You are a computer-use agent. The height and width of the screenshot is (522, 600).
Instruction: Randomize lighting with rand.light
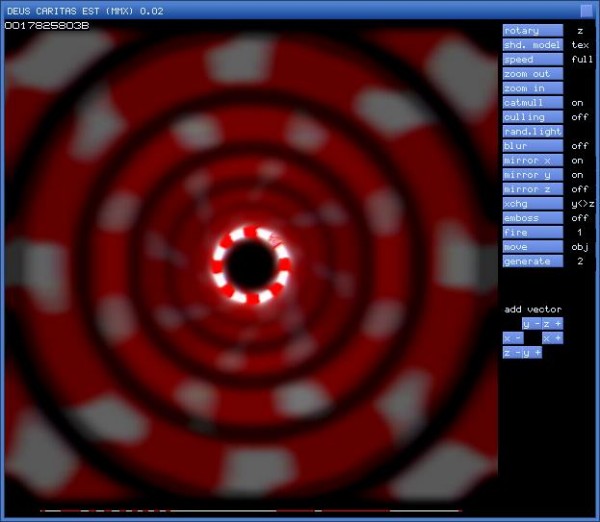[x=532, y=131]
